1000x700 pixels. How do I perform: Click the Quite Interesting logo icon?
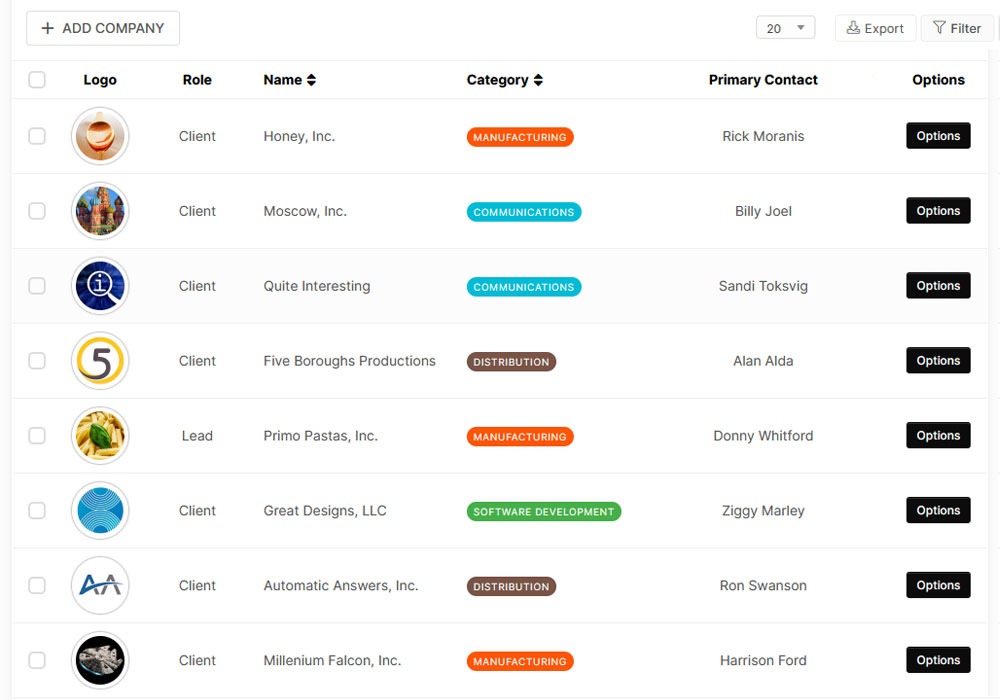point(100,286)
